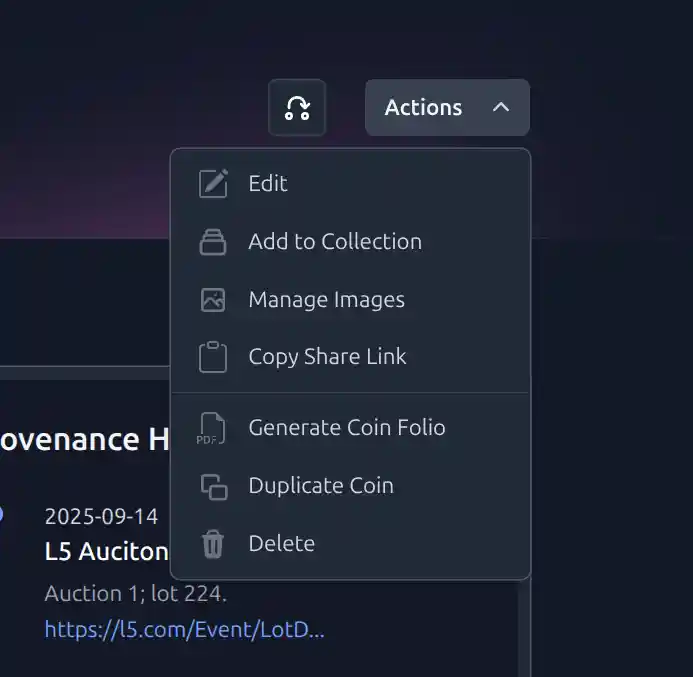Click the chevron arrow on Actions button

click(501, 107)
